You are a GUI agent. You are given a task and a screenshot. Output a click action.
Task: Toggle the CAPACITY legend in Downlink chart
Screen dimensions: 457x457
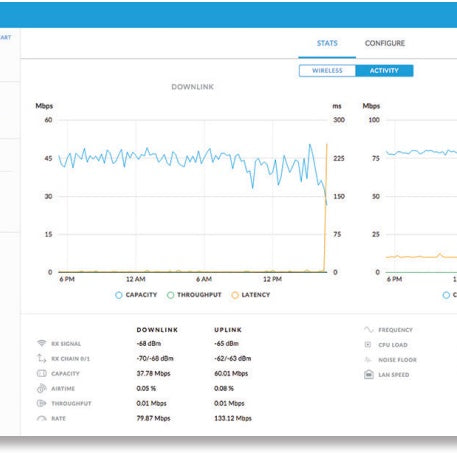coord(136,295)
